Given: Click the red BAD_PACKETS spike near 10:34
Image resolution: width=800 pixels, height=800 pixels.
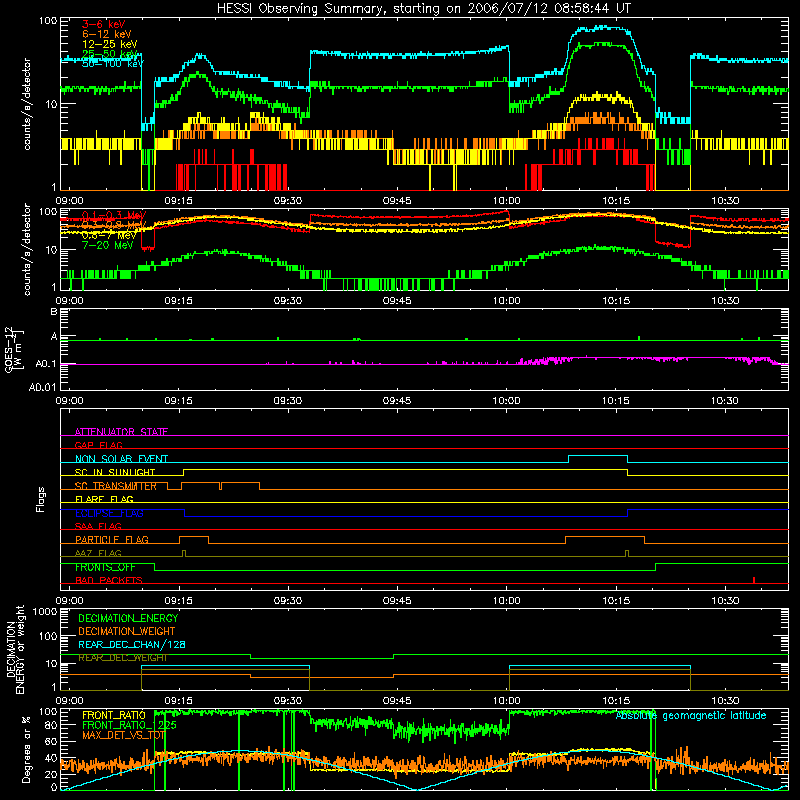Looking at the screenshot, I should pos(754,580).
